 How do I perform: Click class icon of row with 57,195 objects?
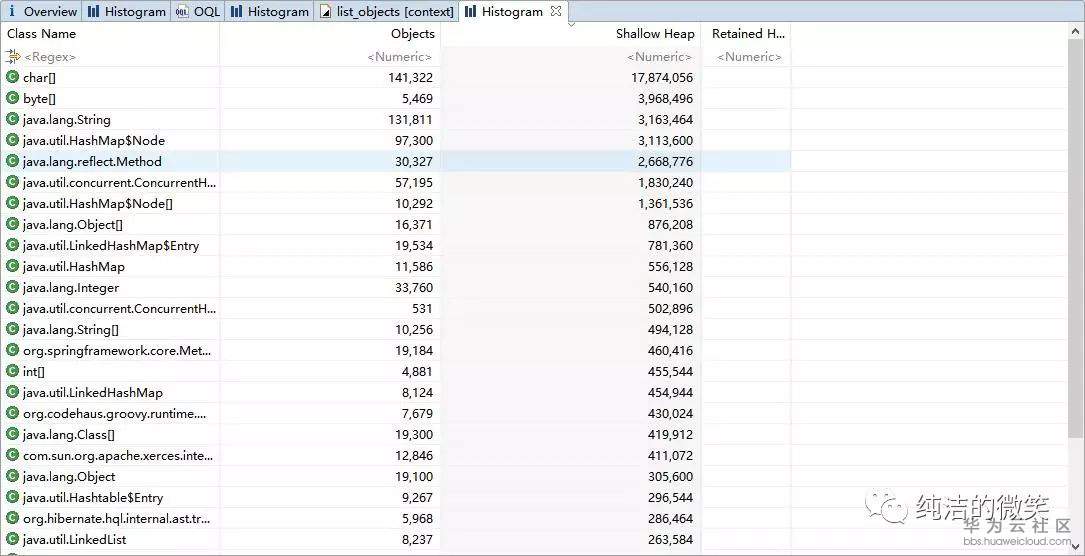click(x=12, y=182)
